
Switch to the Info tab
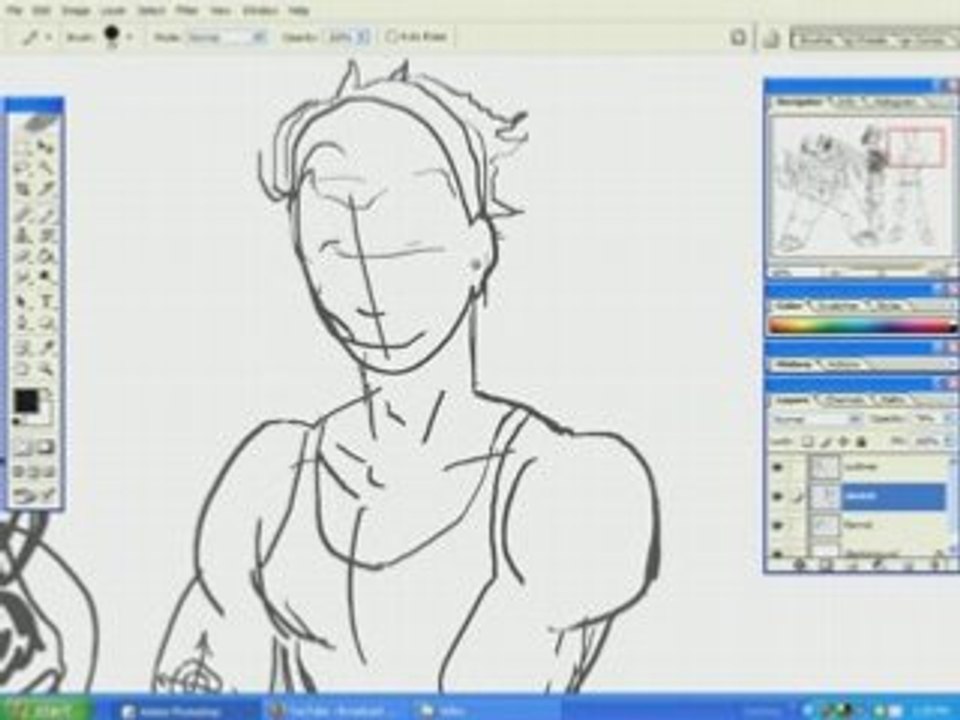tap(846, 103)
